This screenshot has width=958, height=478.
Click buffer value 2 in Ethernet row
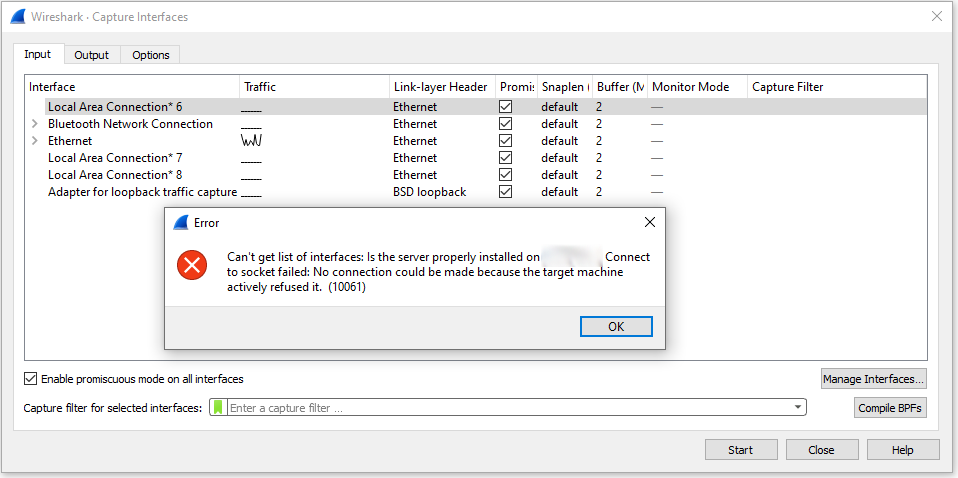pos(599,141)
